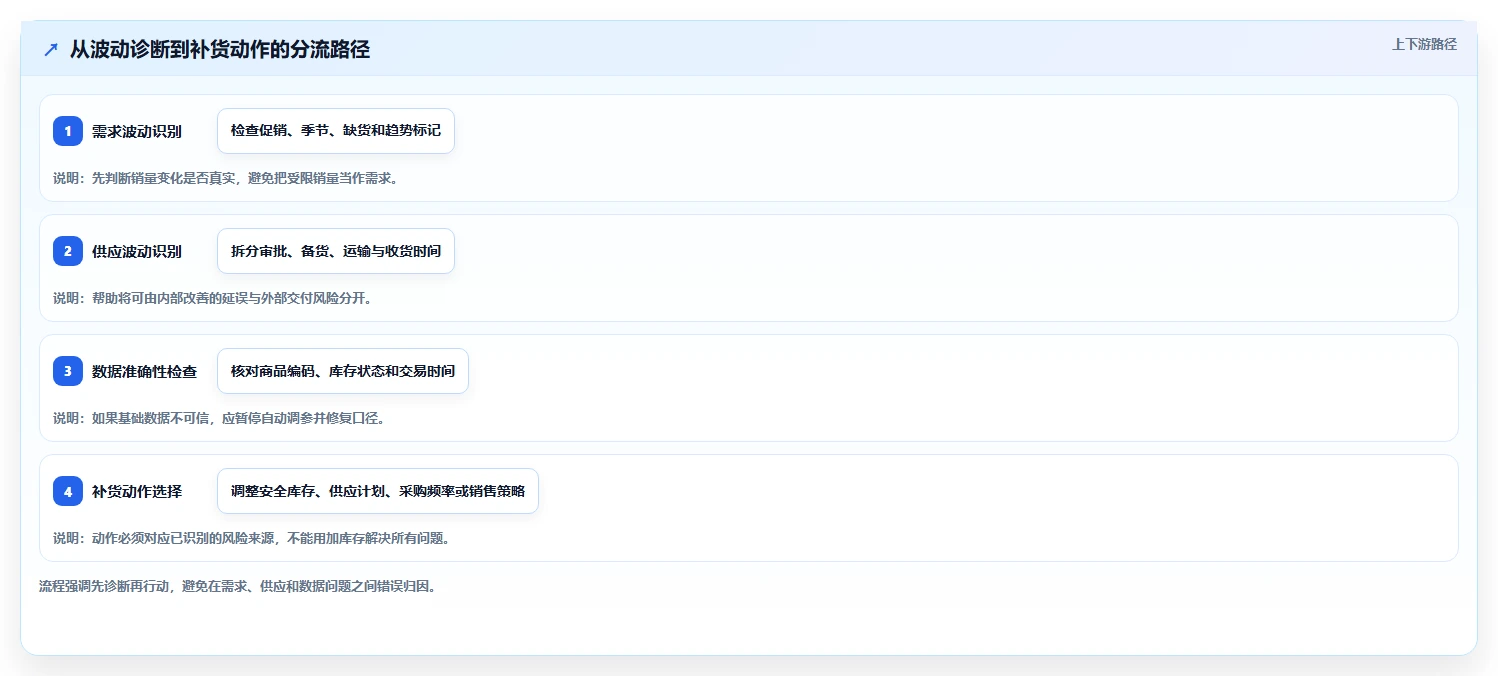
Task: Click the note 不能用加库存解决所有问题
Action: pyautogui.click(x=368, y=538)
